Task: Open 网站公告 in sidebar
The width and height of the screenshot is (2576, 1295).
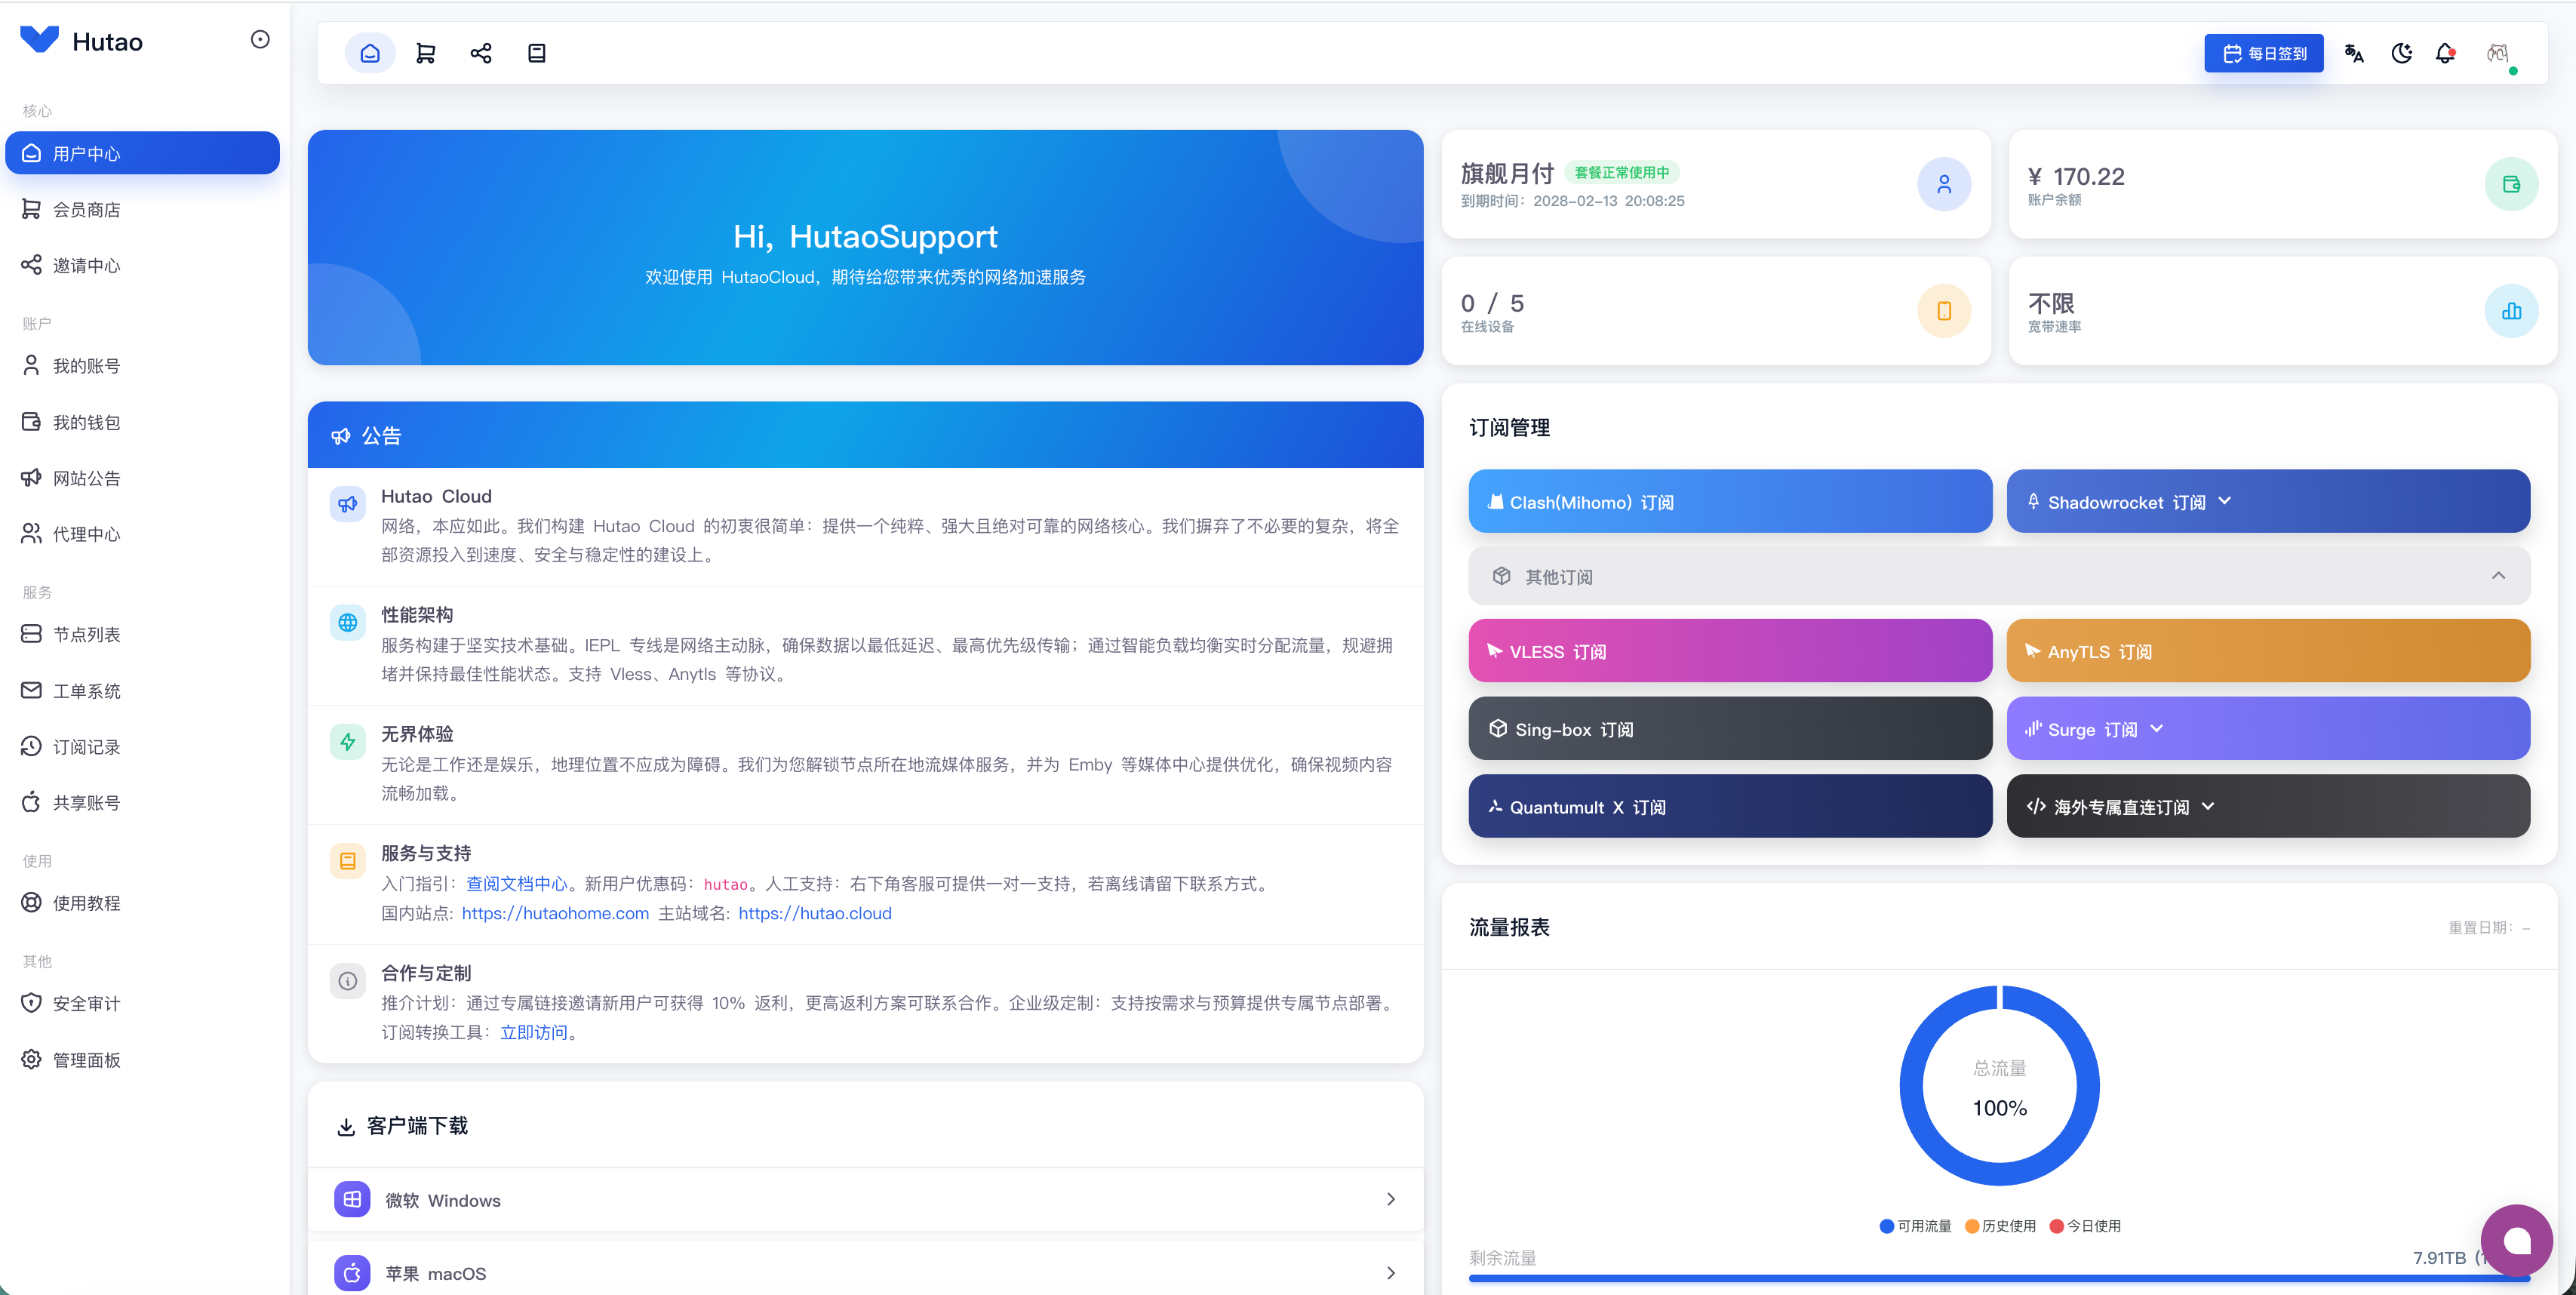Action: pos(143,478)
